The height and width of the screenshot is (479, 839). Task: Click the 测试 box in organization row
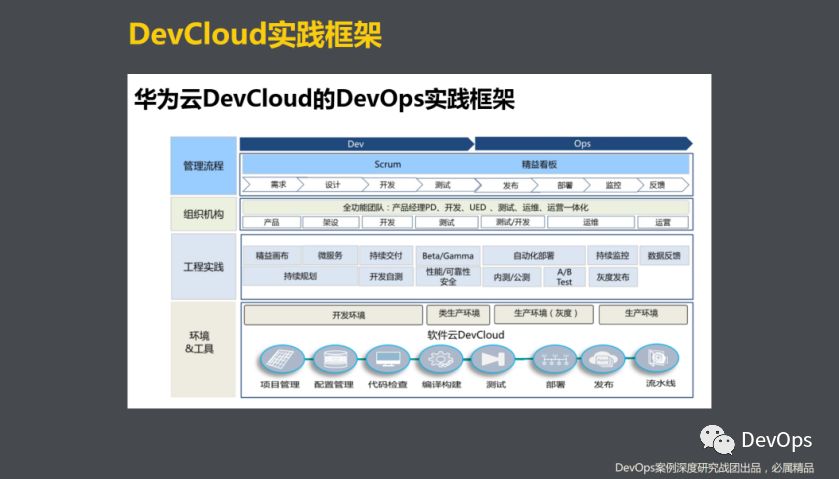[x=446, y=222]
